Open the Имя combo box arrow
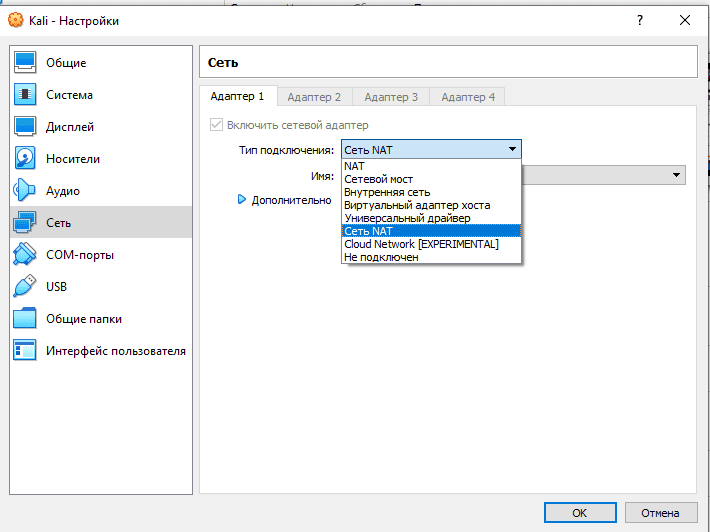The width and height of the screenshot is (710, 532). click(x=676, y=175)
